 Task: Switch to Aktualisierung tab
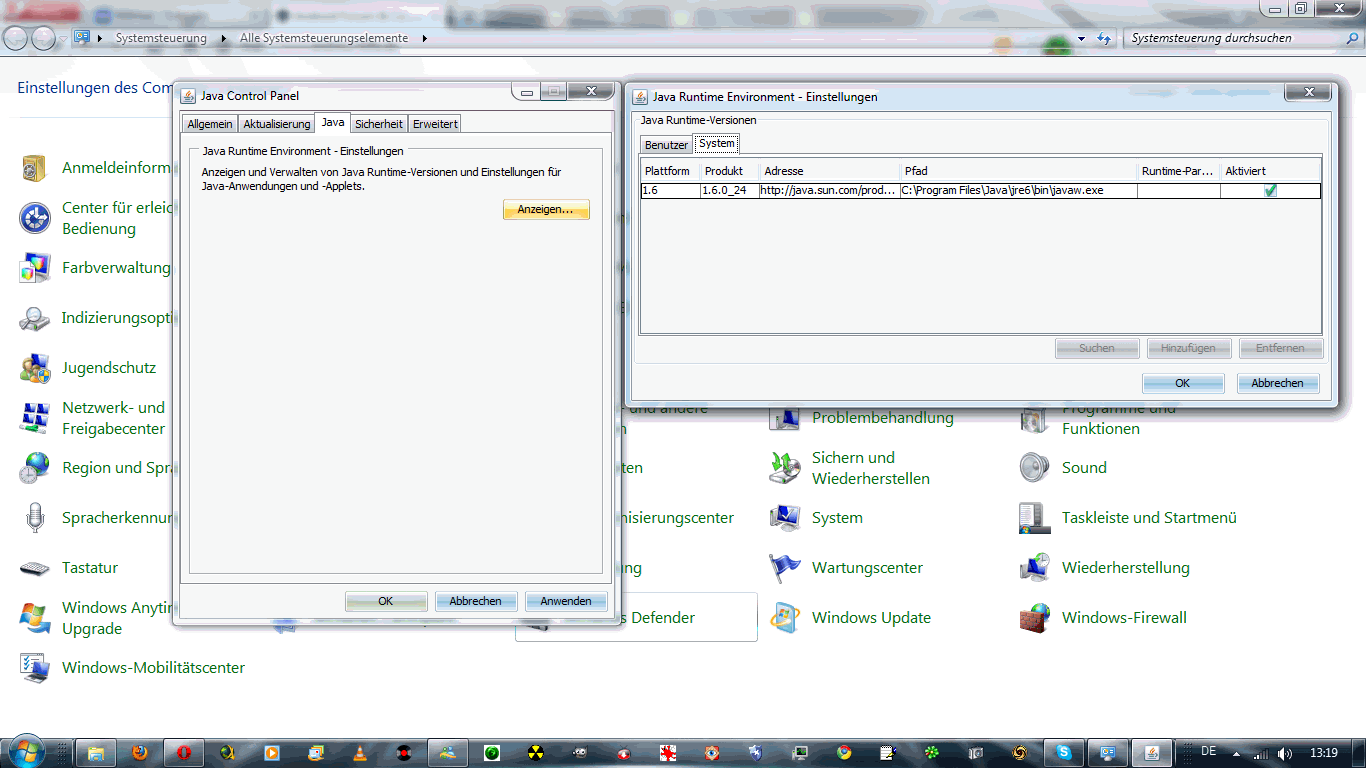pyautogui.click(x=277, y=124)
